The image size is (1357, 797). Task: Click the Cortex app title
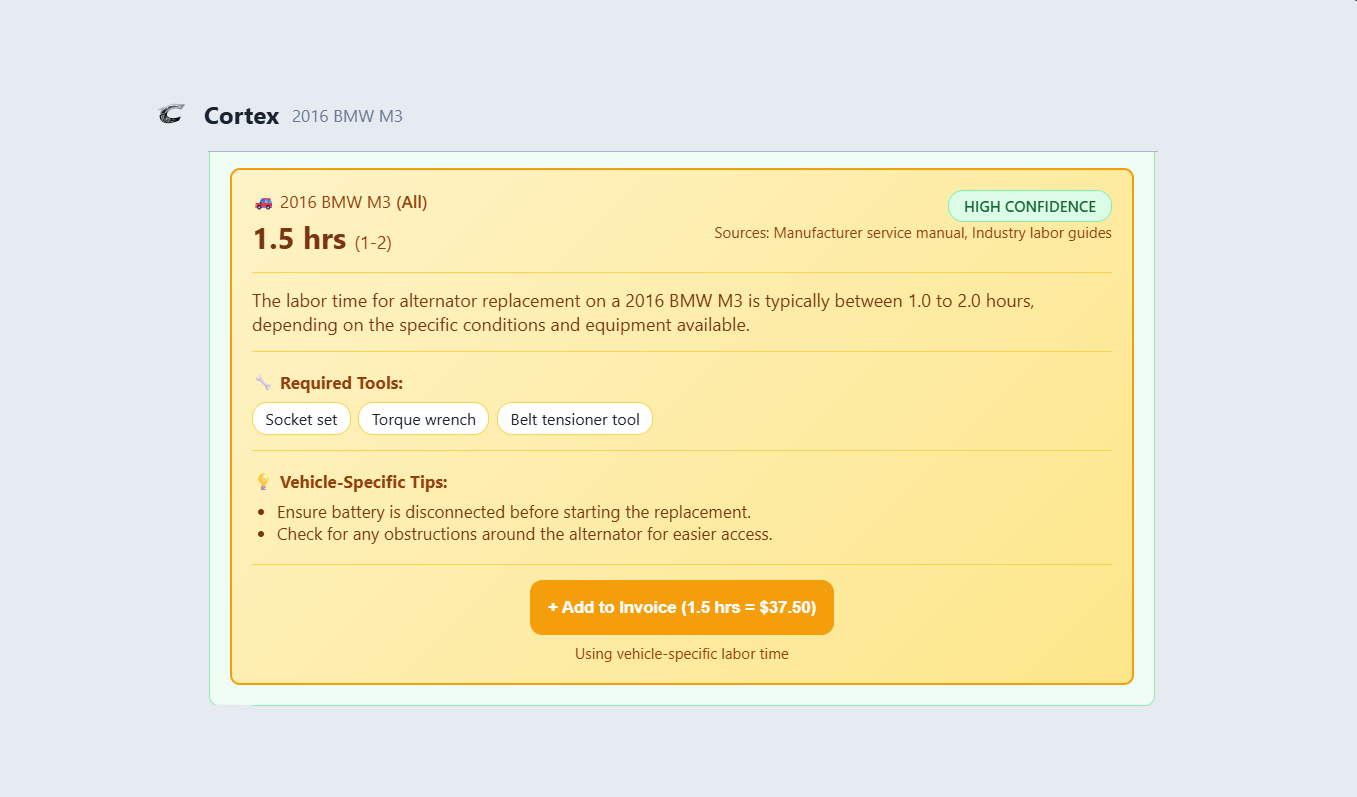pyautogui.click(x=241, y=116)
